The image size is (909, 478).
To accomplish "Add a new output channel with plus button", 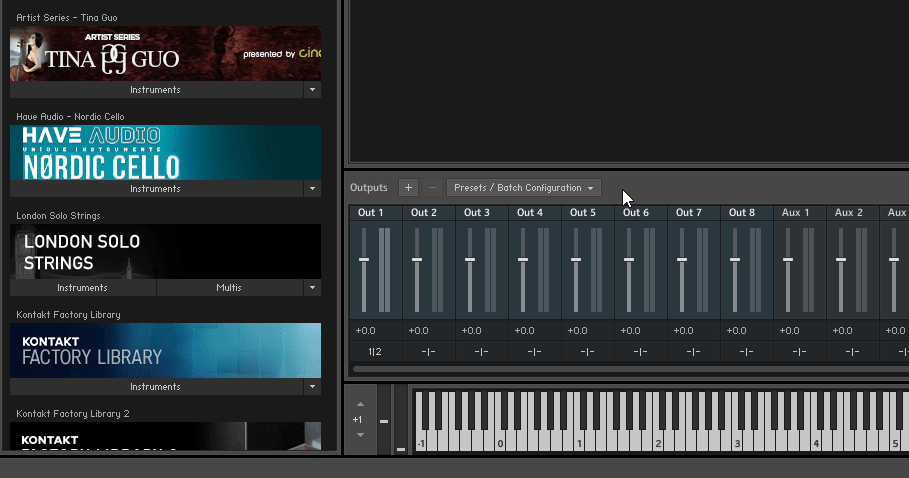I will coord(408,188).
